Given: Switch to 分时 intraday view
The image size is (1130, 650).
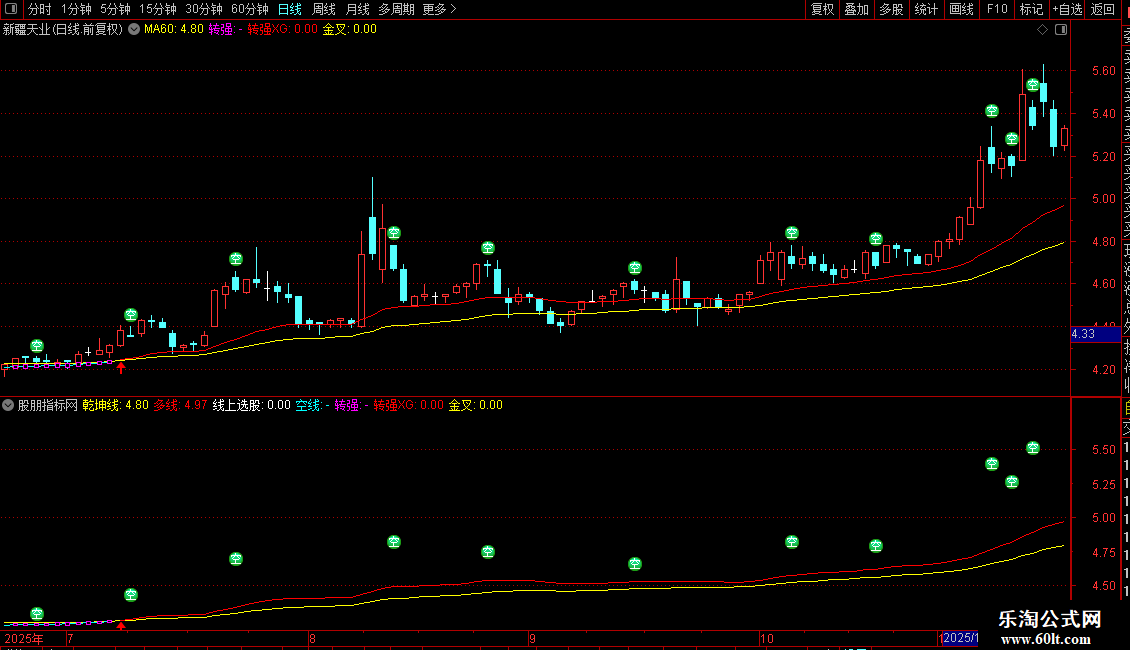Looking at the screenshot, I should pos(40,9).
